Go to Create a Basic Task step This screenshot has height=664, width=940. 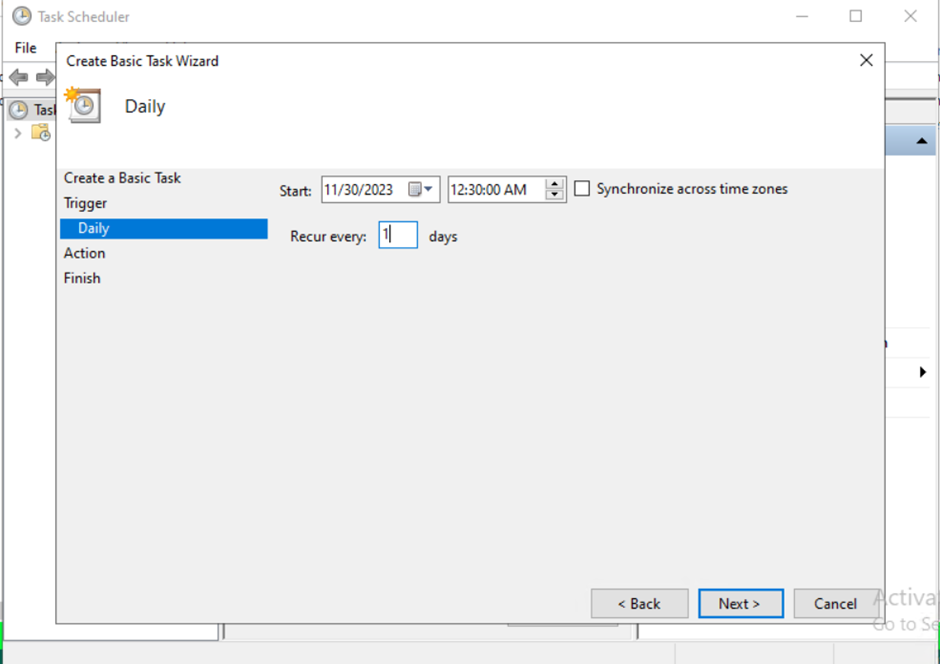[x=122, y=178]
